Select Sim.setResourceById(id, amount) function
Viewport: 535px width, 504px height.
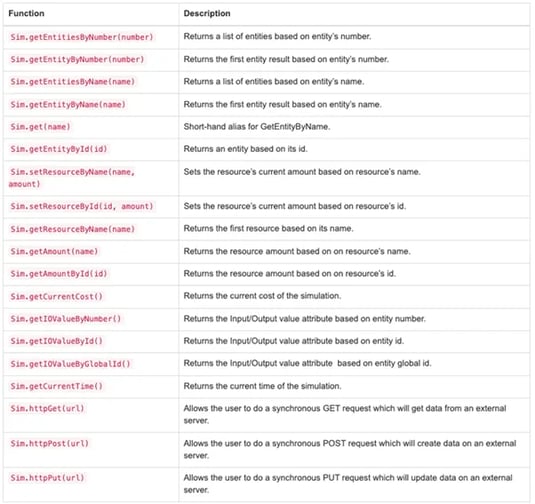coord(82,206)
